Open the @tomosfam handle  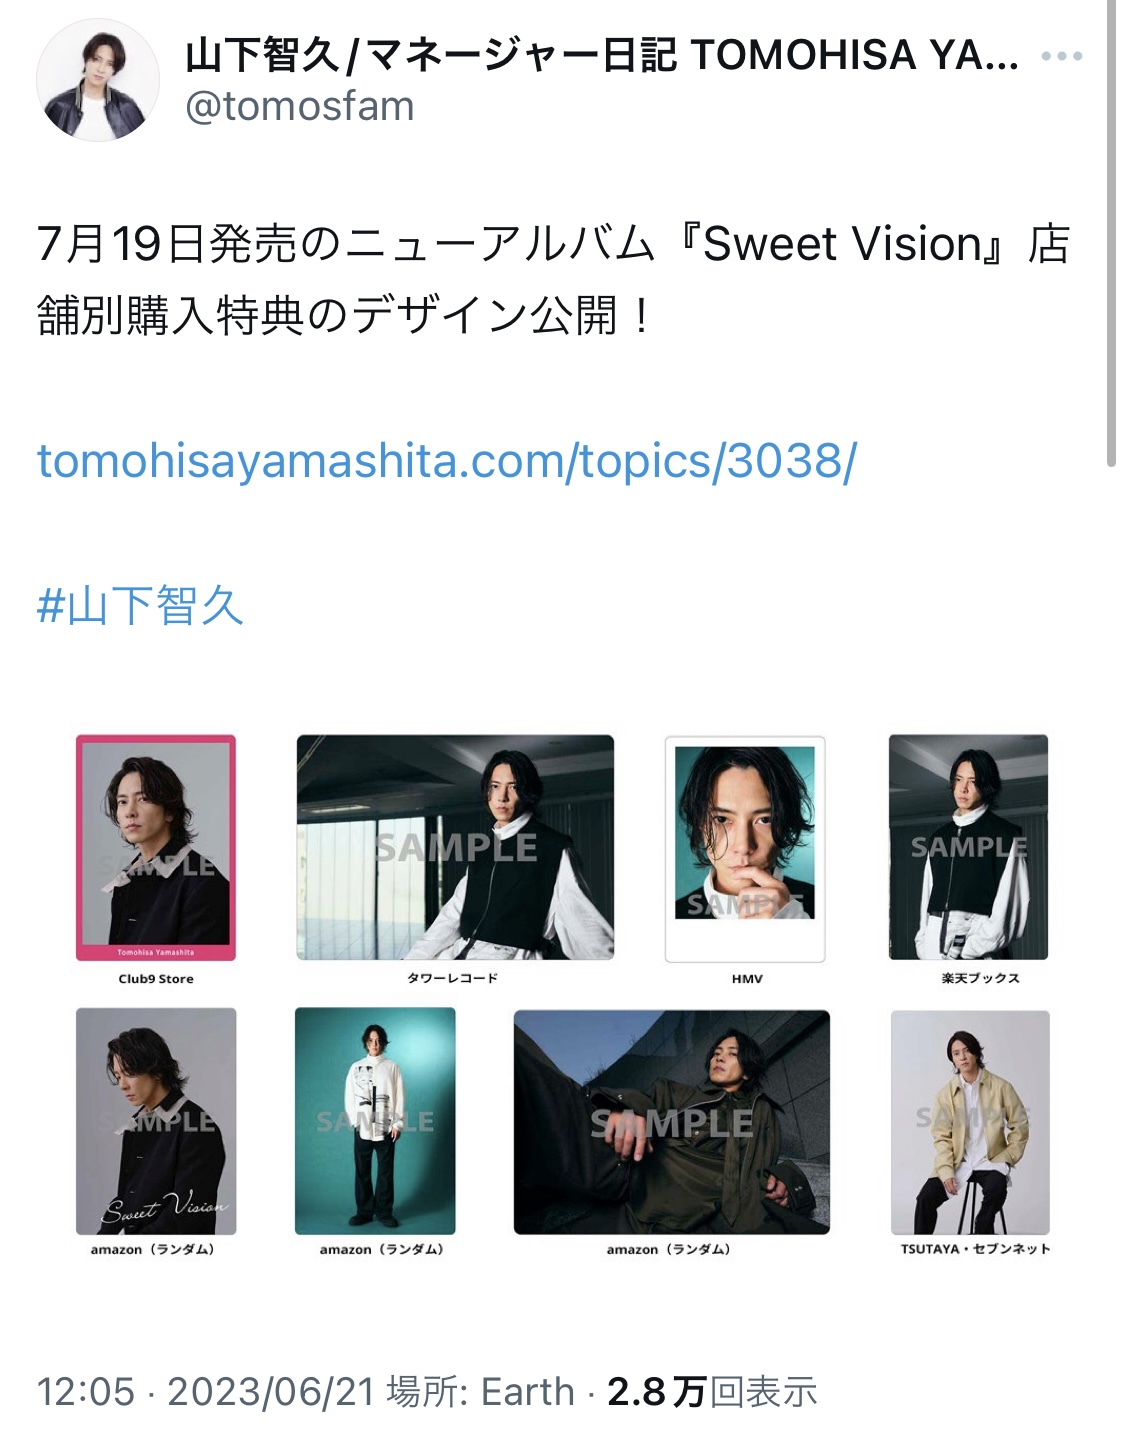(x=300, y=106)
